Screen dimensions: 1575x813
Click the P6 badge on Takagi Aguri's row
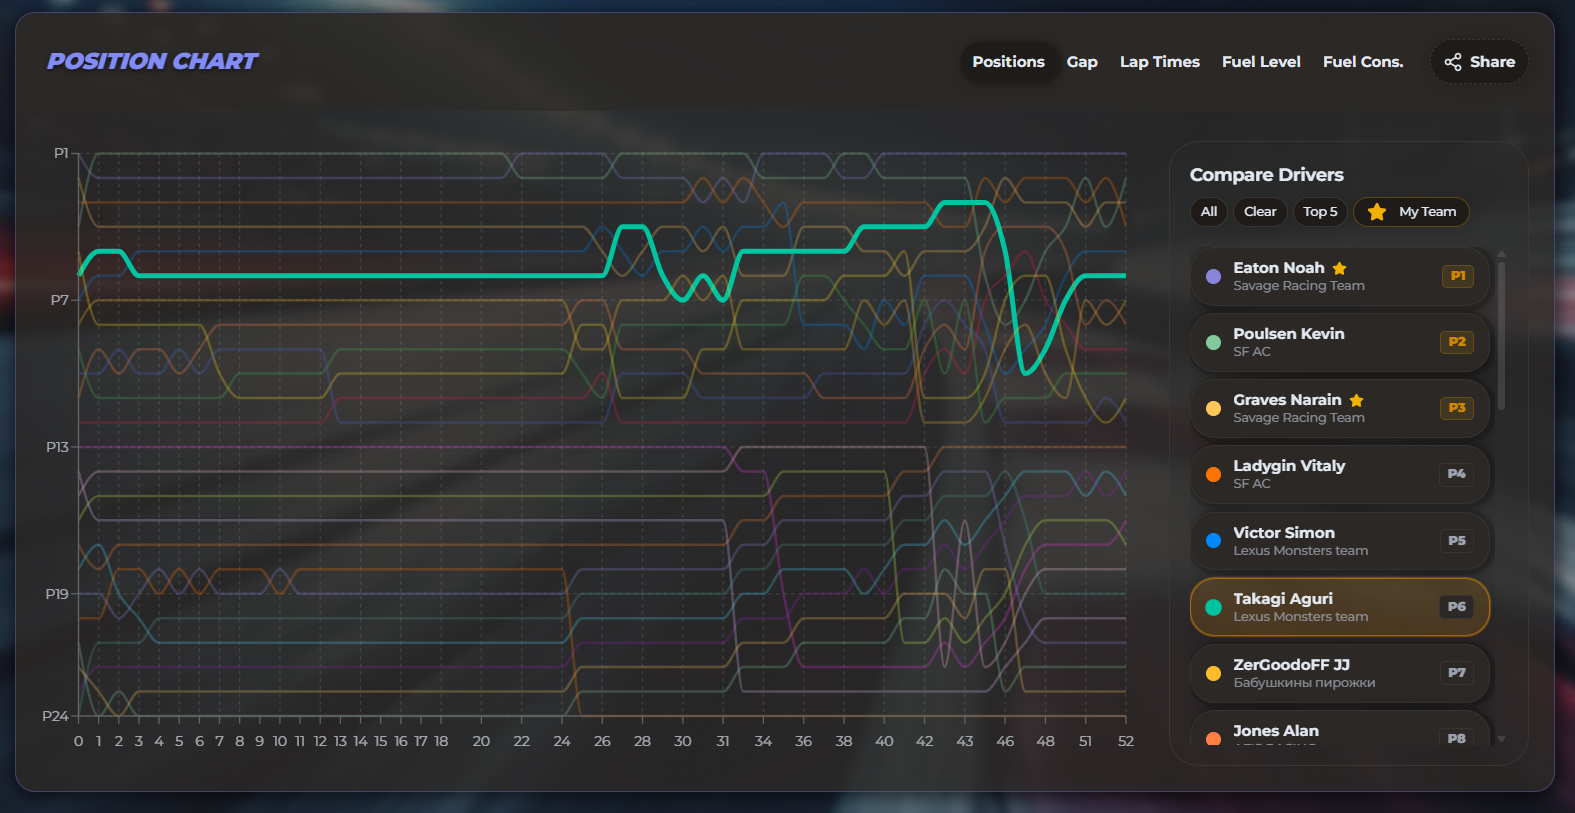tap(1457, 607)
